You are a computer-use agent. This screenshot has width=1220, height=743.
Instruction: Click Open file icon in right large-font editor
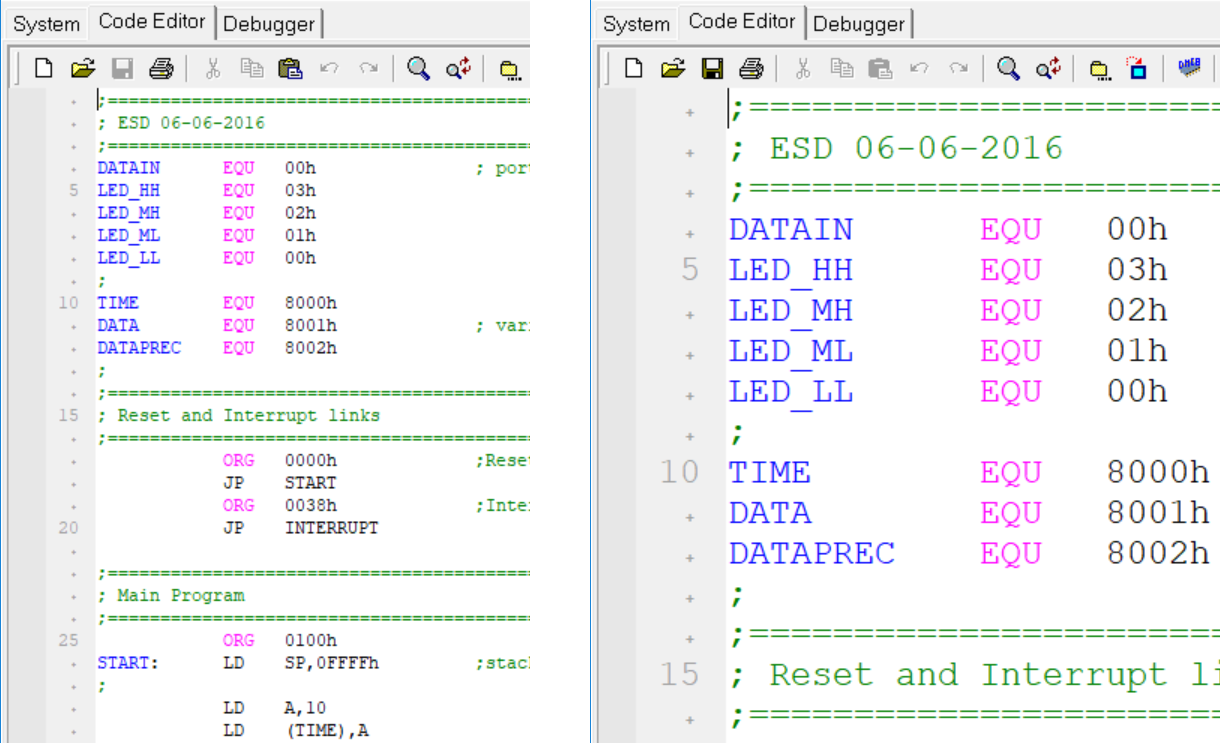(673, 68)
